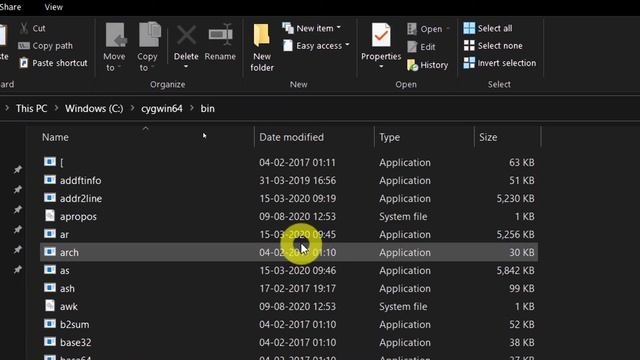Click the Select all icon
The height and width of the screenshot is (360, 640).
(x=469, y=28)
